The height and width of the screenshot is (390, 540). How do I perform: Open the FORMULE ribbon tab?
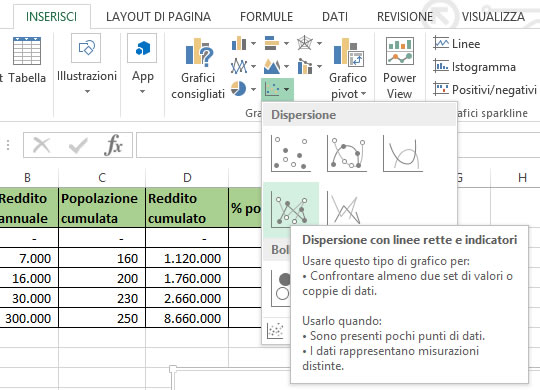tap(267, 17)
